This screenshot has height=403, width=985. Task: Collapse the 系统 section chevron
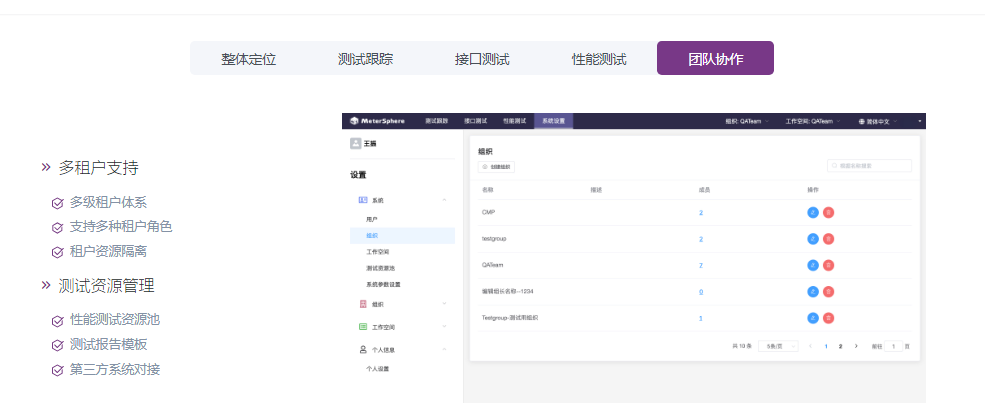[444, 200]
